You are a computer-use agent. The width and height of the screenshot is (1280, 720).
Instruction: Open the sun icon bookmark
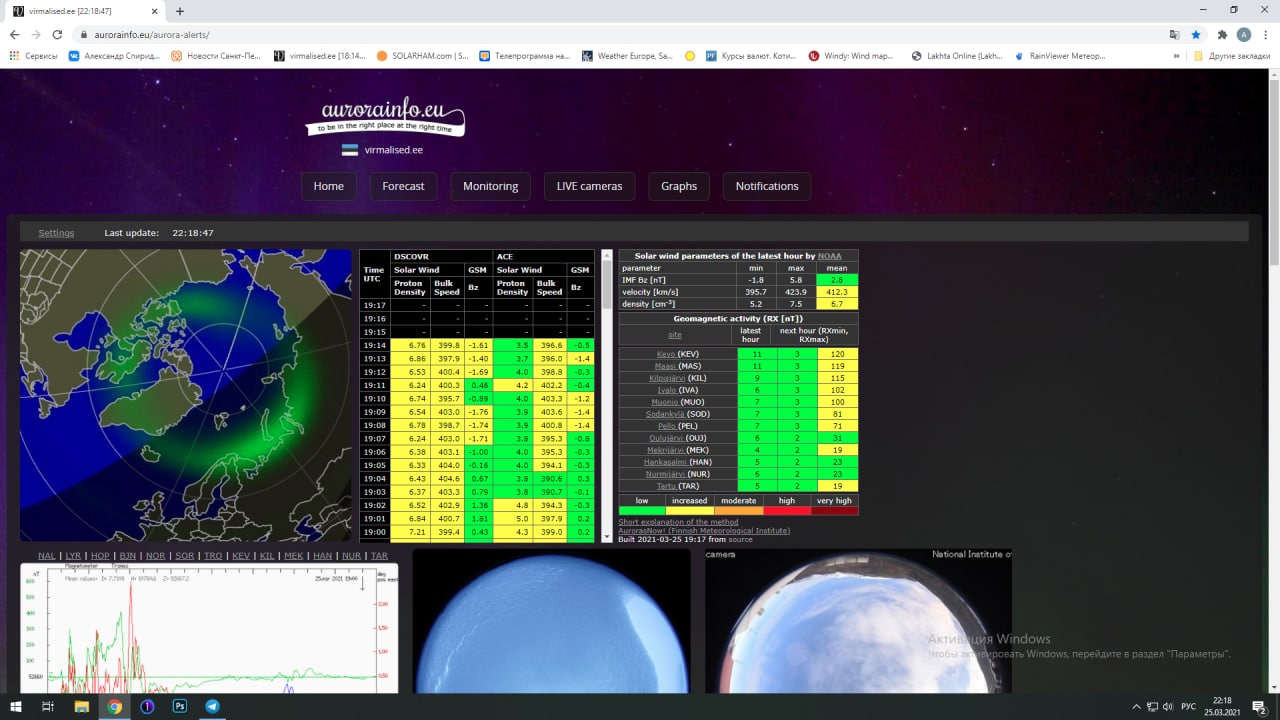690,56
